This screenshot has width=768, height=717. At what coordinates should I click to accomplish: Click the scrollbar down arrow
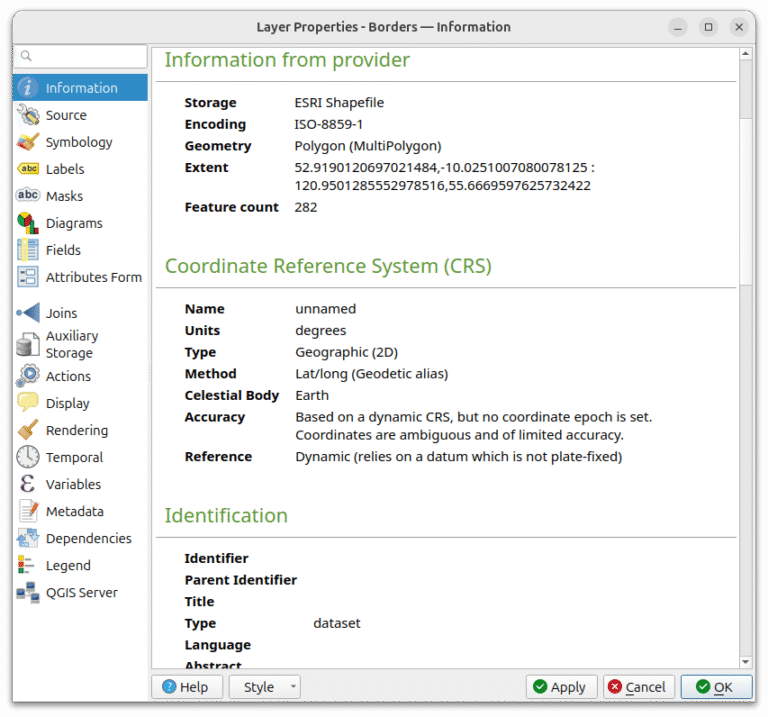745,662
